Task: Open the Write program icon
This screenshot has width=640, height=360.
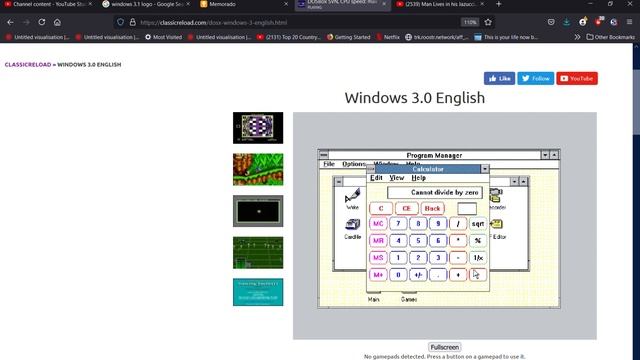Action: tap(352, 199)
